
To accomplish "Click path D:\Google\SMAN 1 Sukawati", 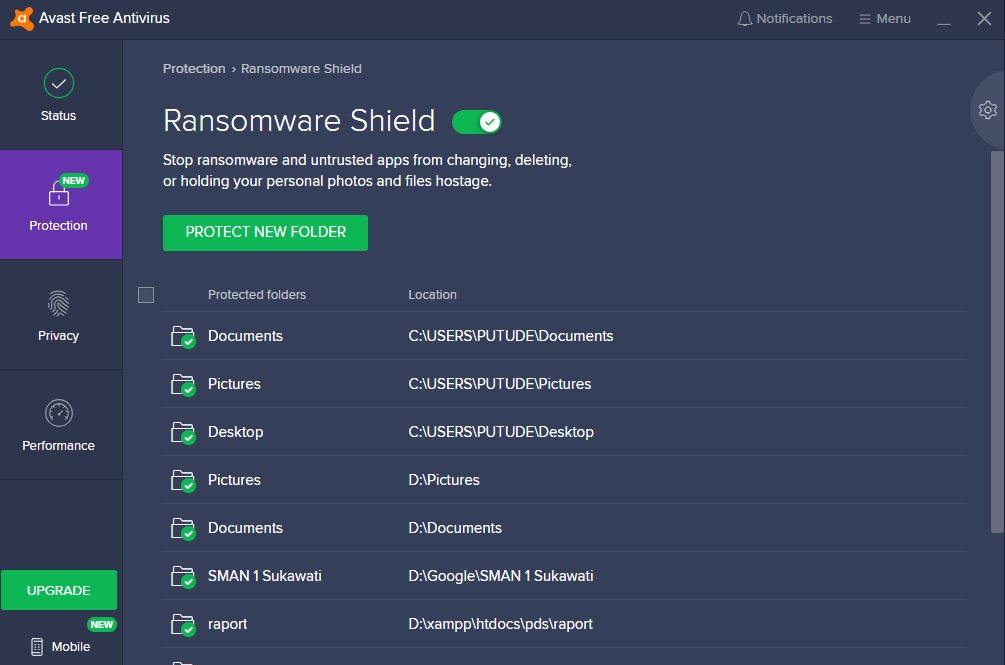I will click(501, 576).
